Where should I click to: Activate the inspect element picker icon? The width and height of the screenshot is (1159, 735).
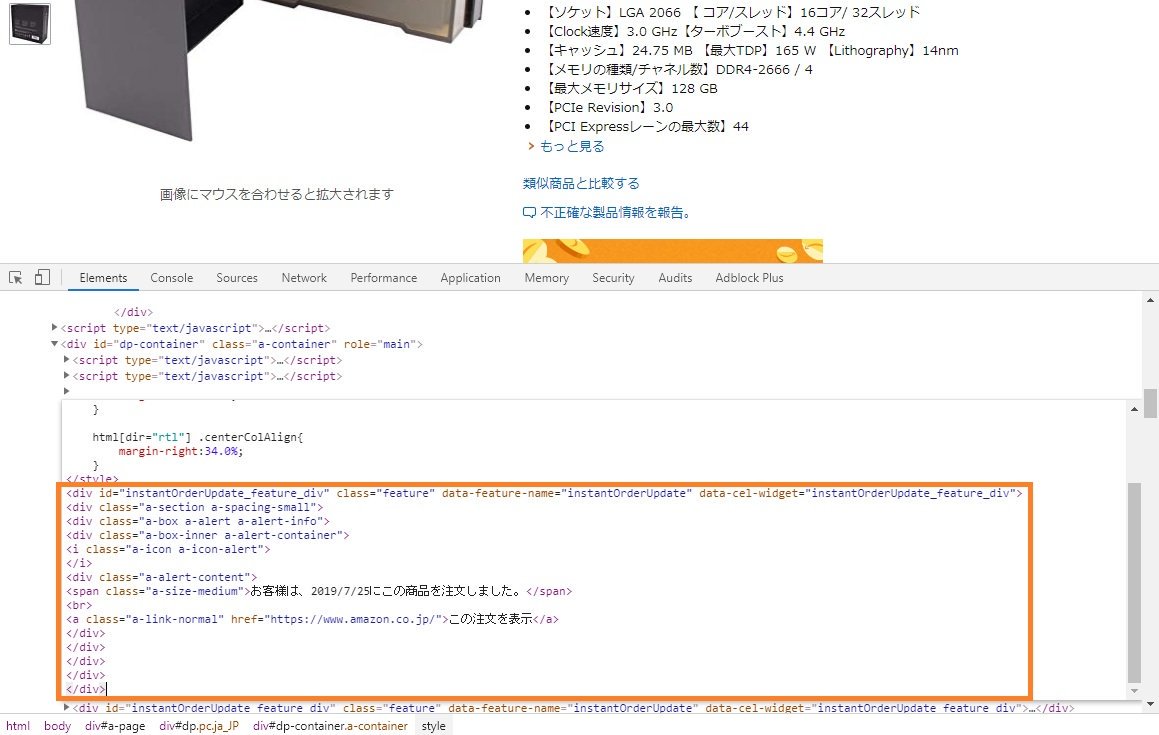[x=16, y=277]
